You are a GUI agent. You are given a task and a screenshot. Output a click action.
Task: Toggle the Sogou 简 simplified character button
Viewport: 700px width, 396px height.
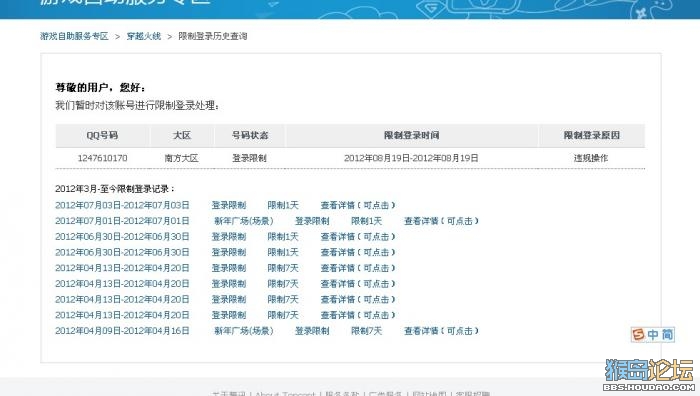(667, 334)
